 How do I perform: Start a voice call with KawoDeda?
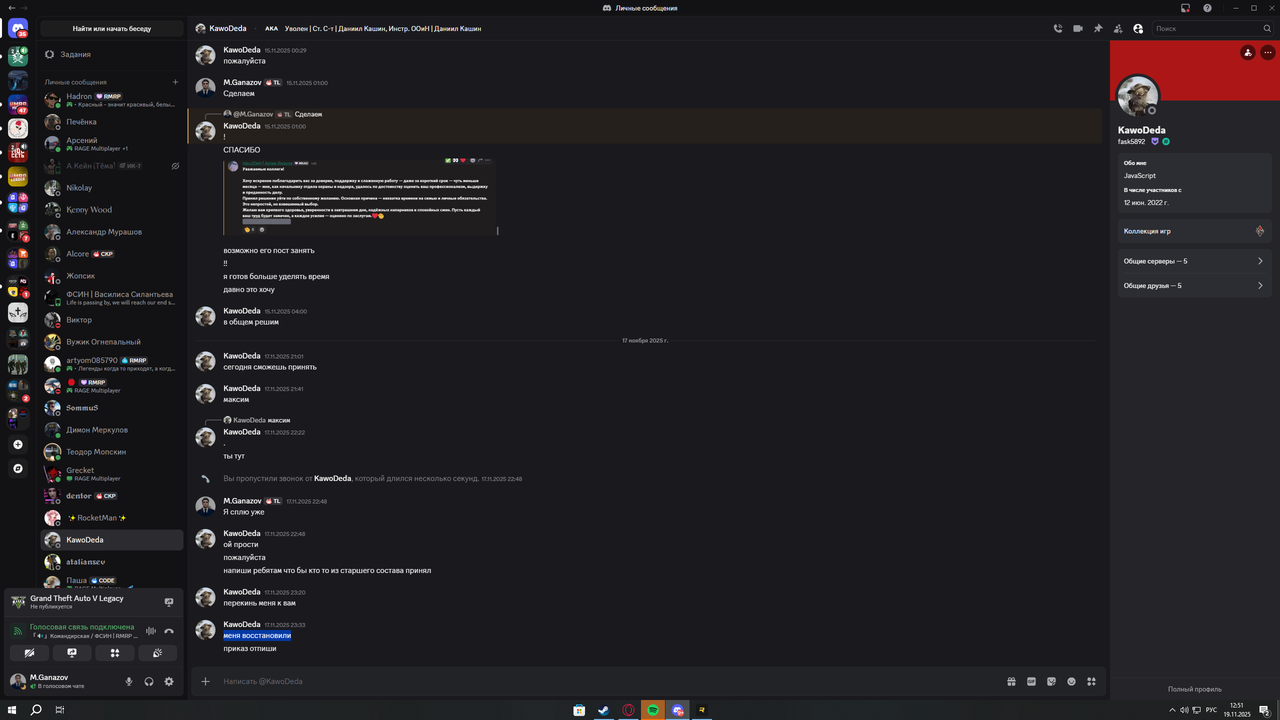[1058, 29]
